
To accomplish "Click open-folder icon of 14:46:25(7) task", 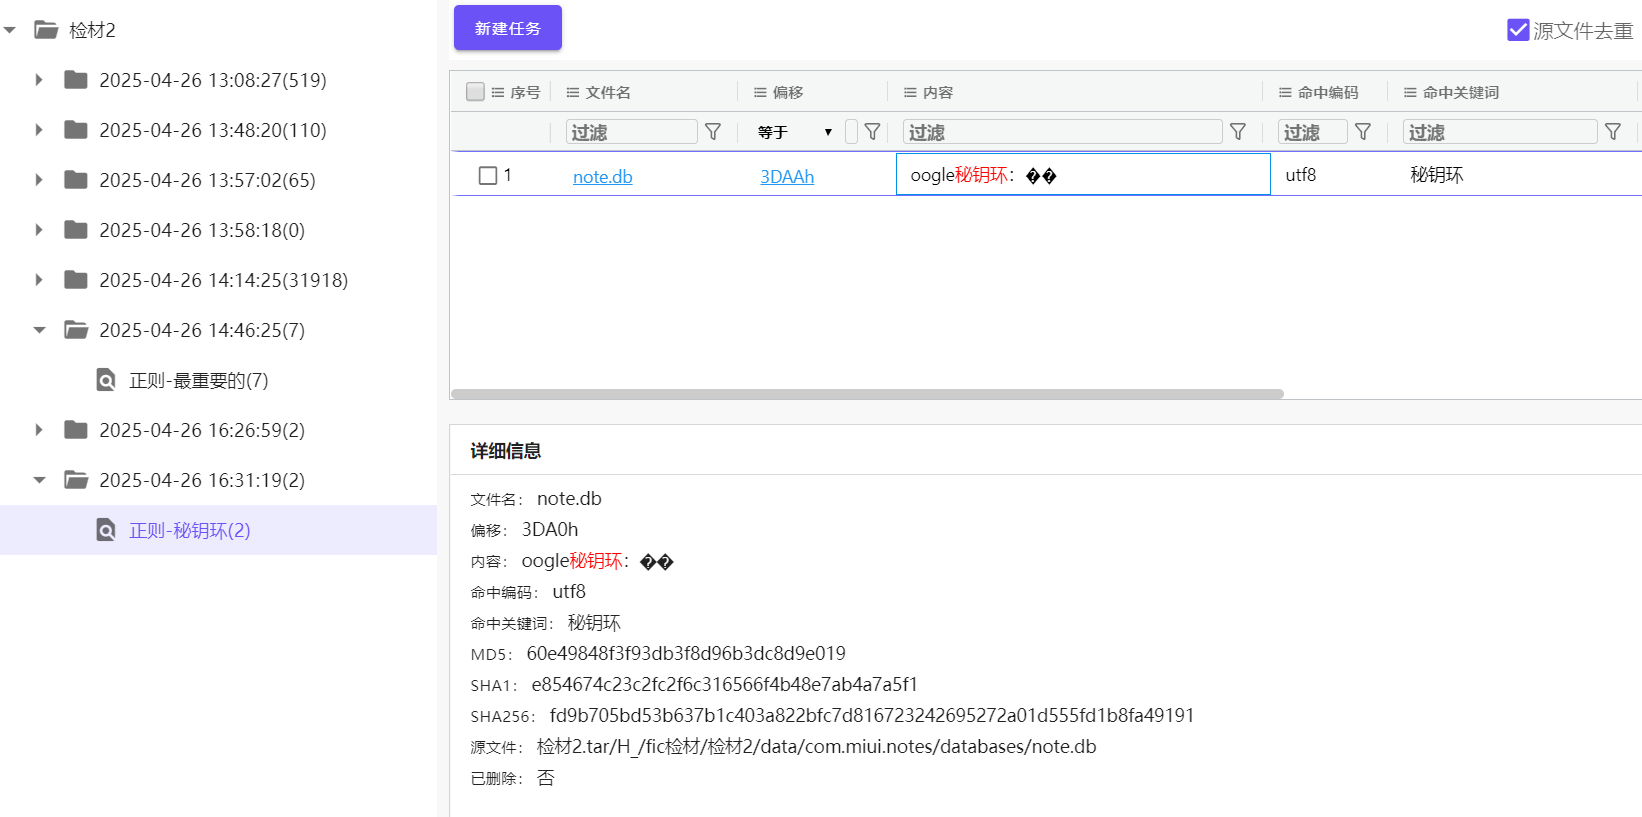I will (76, 329).
